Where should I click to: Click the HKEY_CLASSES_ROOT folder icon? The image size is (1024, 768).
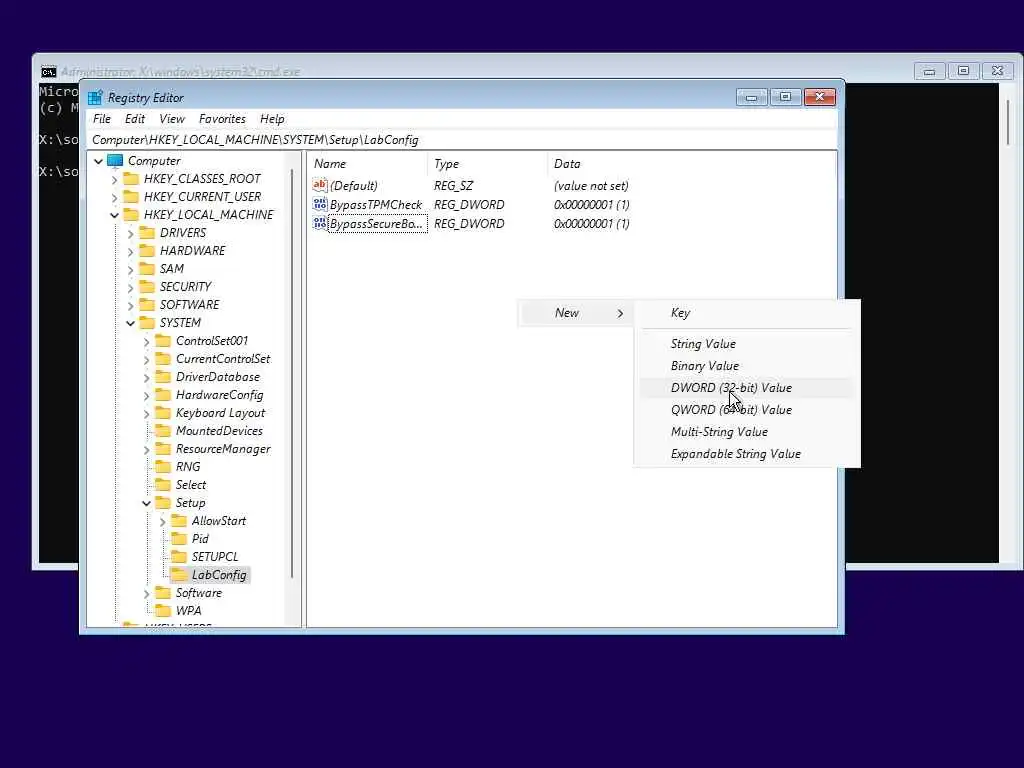(131, 179)
